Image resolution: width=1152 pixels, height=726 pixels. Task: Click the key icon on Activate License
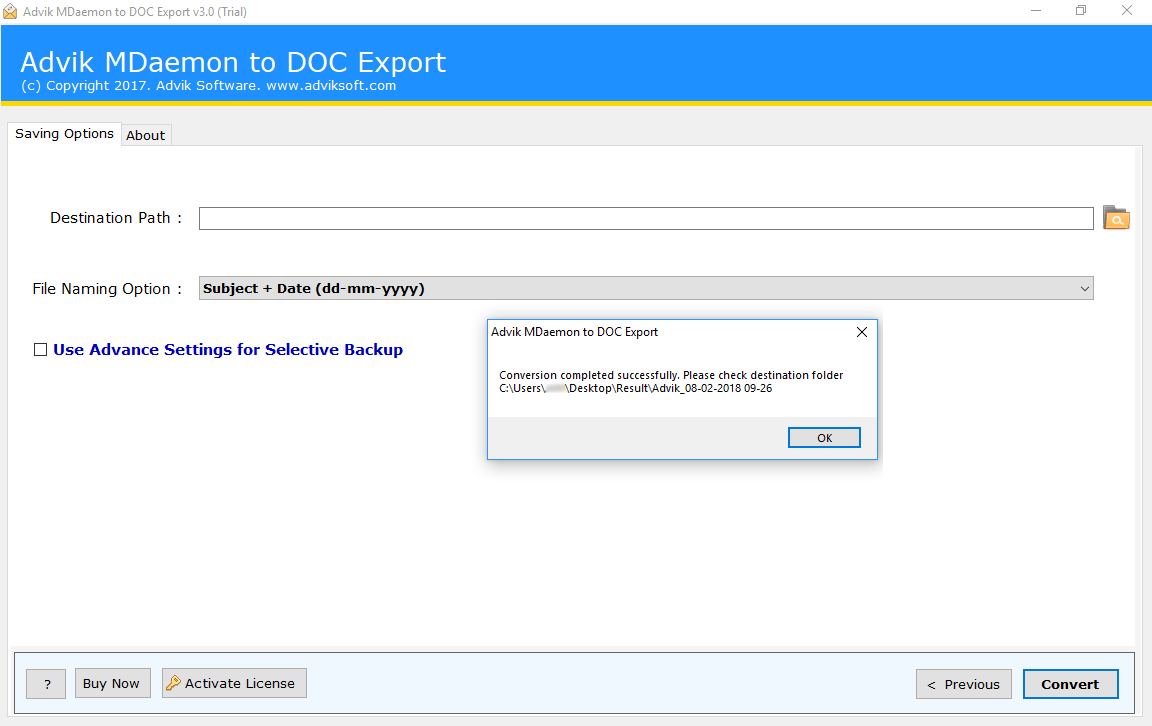[173, 683]
